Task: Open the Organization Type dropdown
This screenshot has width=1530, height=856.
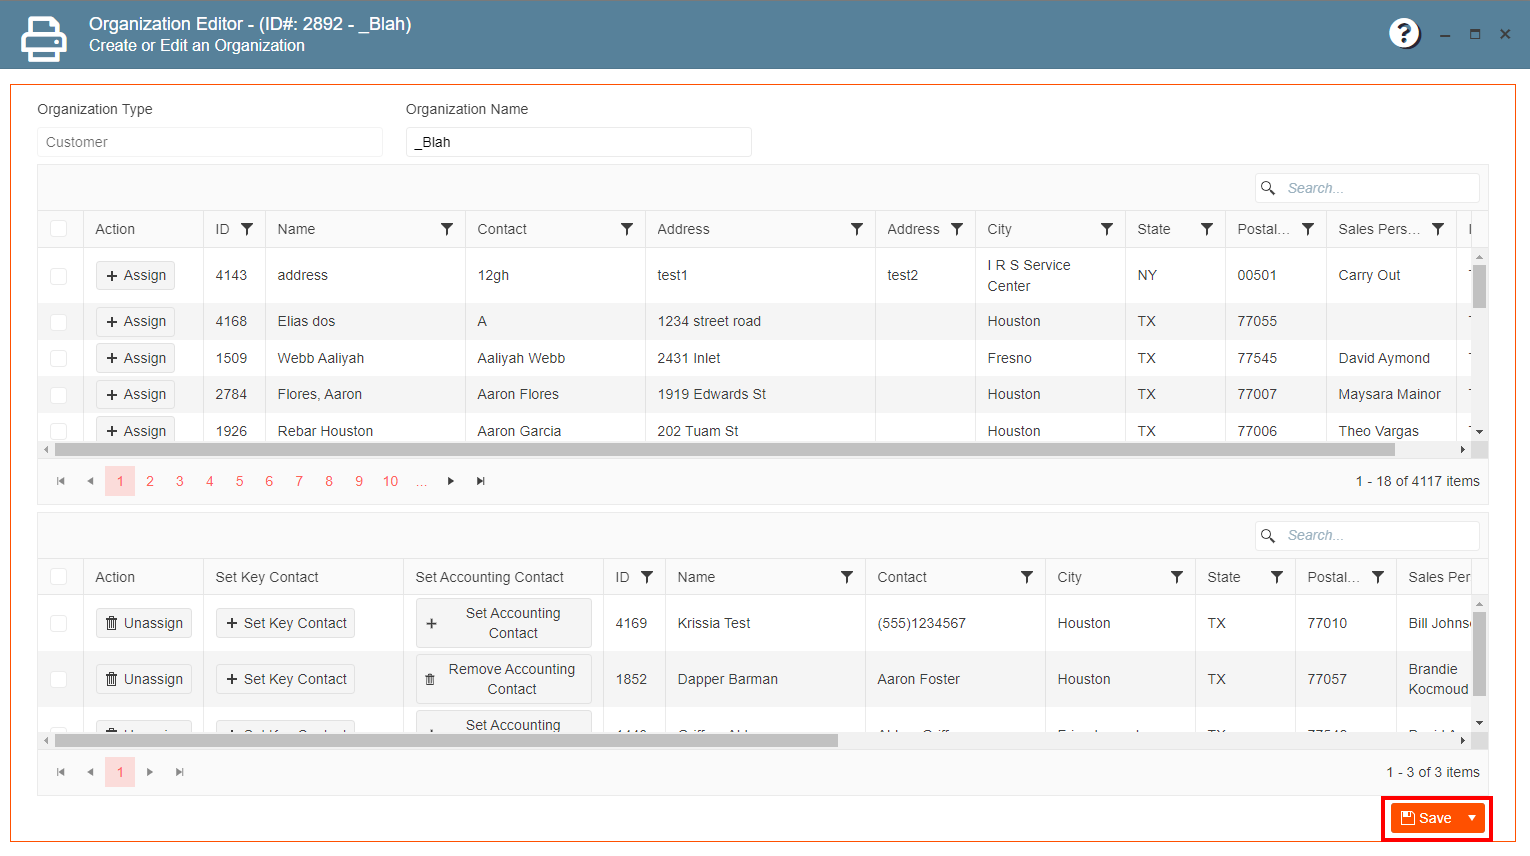Action: coord(210,142)
